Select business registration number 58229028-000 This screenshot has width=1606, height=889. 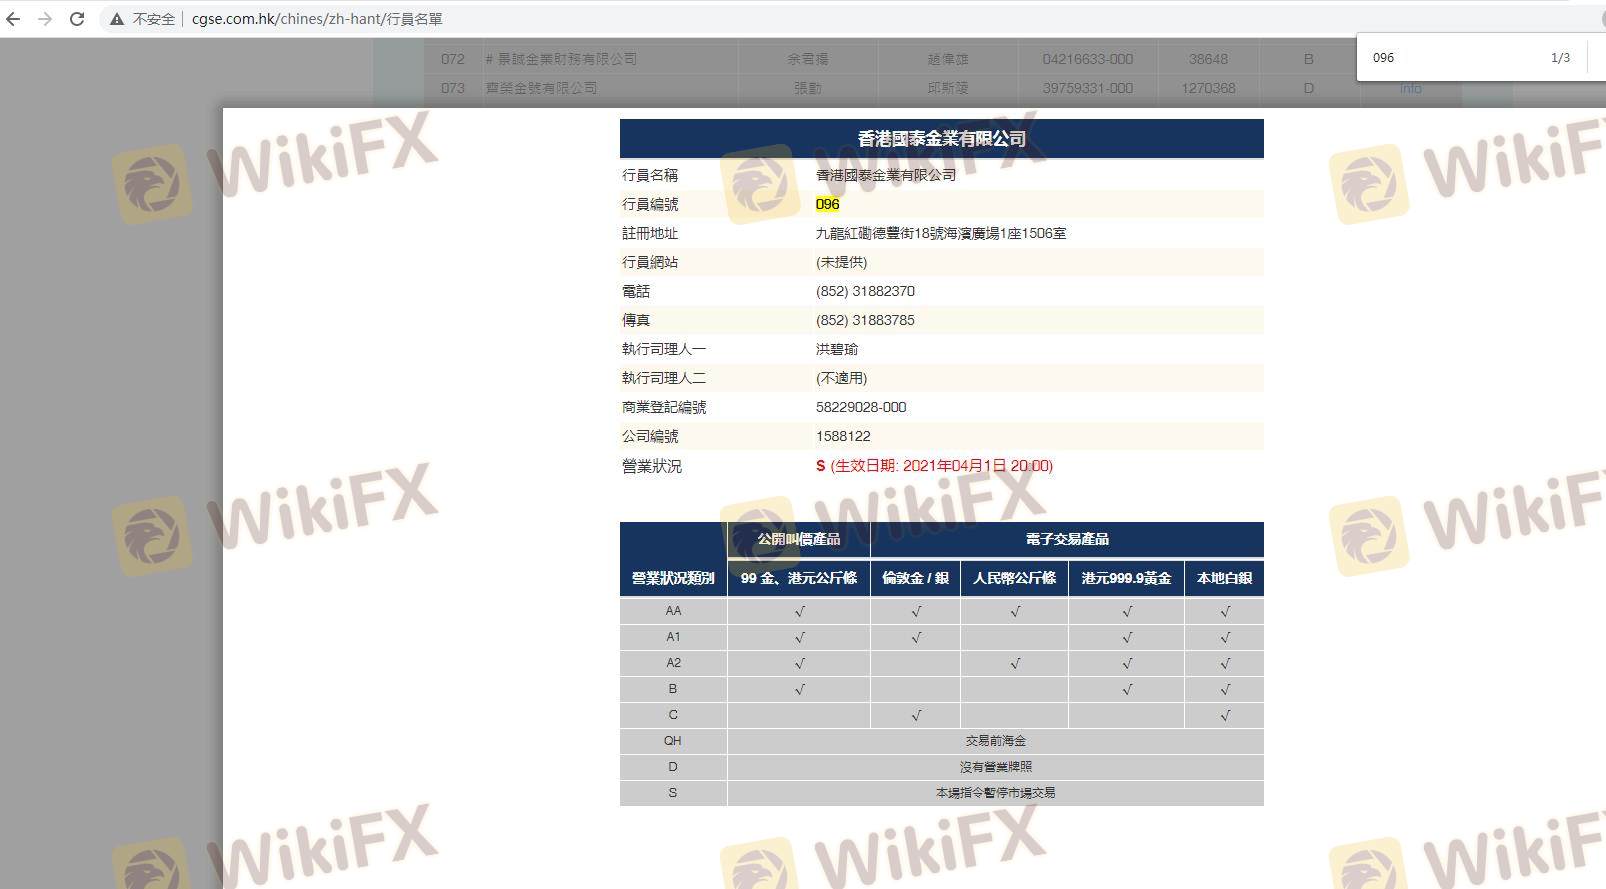(862, 407)
